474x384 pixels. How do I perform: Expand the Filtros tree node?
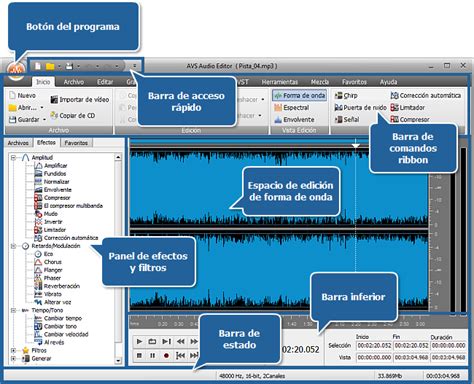point(13,350)
